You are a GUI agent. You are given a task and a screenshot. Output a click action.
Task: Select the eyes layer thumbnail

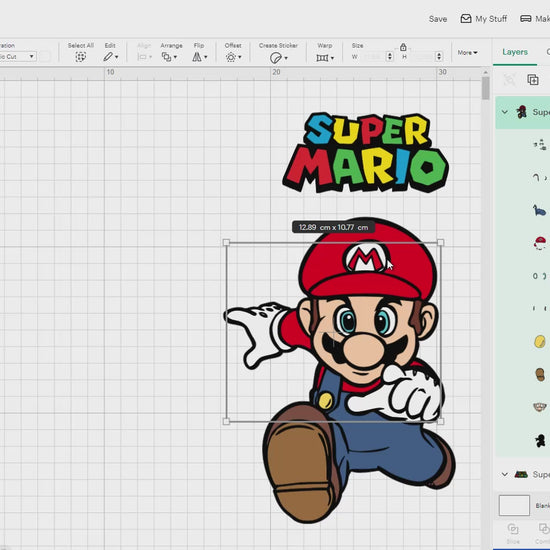(540, 276)
